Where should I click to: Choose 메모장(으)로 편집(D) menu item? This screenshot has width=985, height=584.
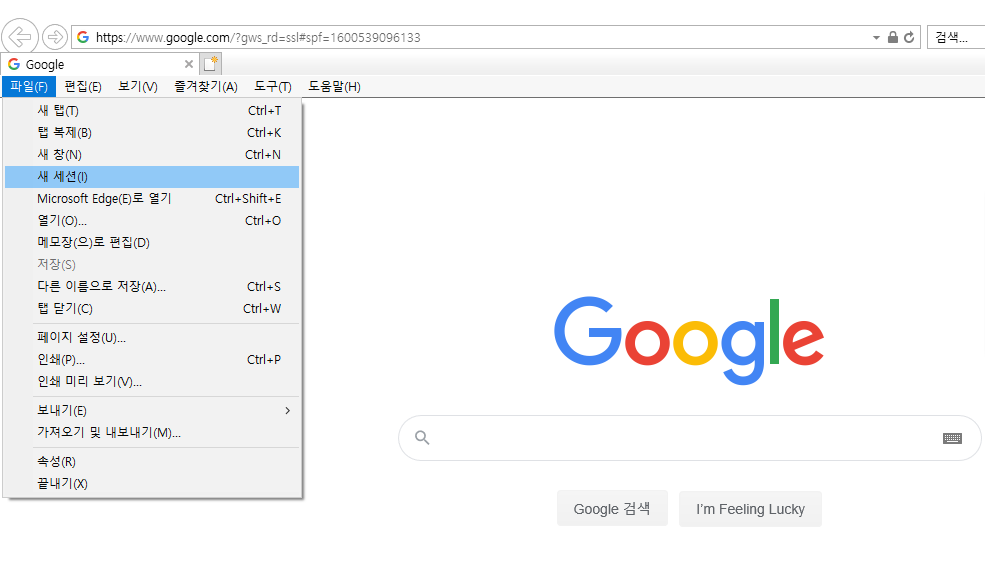tap(152, 242)
